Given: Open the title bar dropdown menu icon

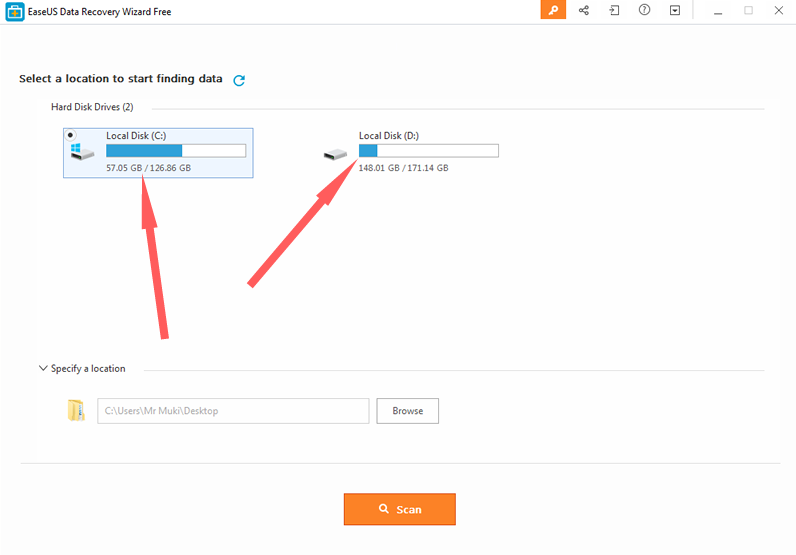Looking at the screenshot, I should tap(675, 10).
